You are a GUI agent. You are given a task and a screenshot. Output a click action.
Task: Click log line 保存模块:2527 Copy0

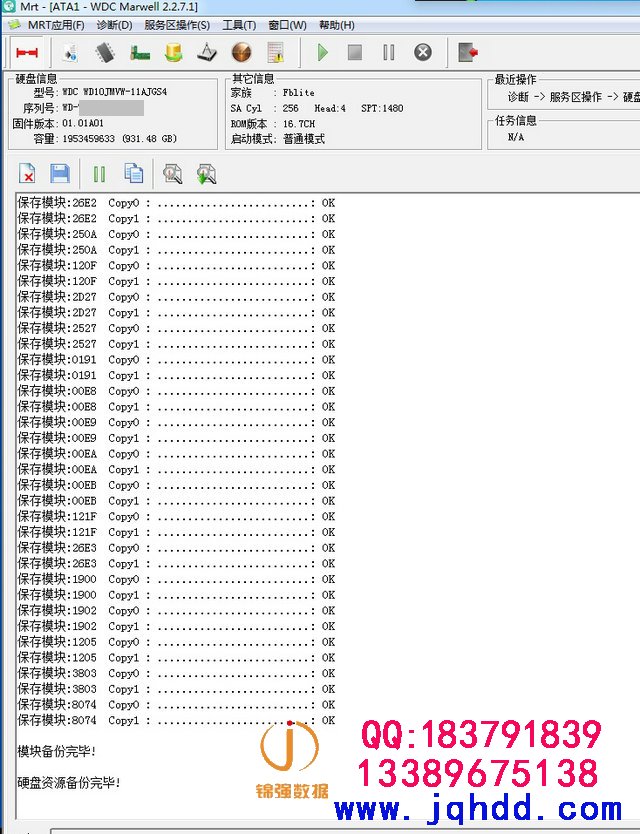point(176,328)
